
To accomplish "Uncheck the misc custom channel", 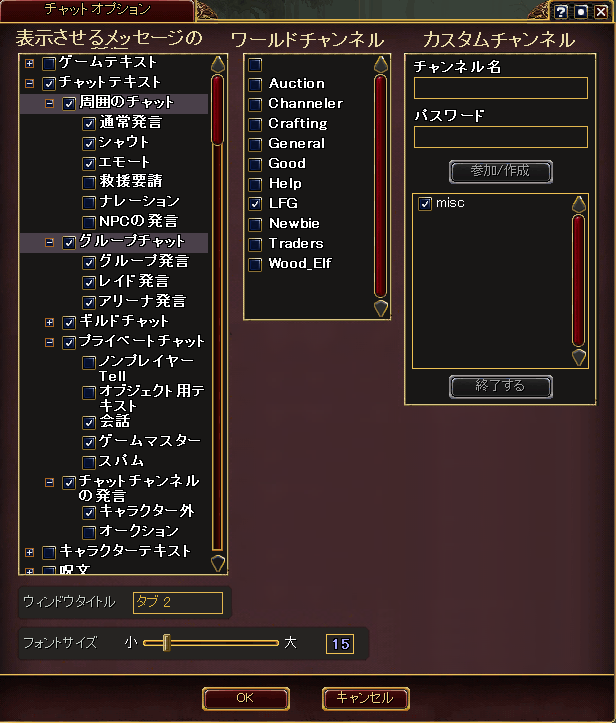I will coord(425,203).
